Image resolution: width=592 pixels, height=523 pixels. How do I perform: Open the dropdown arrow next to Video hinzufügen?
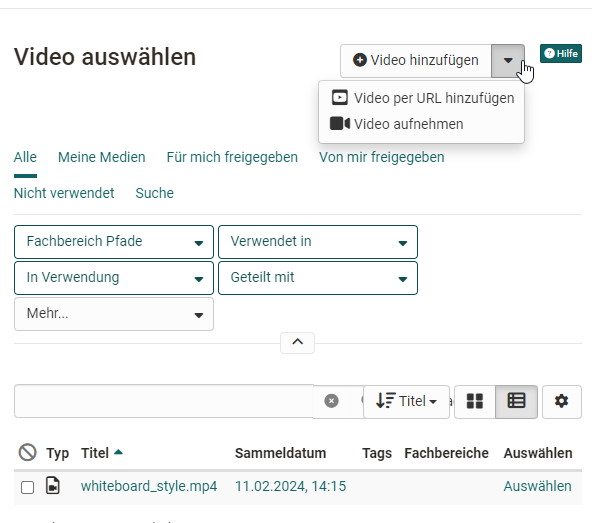click(508, 60)
